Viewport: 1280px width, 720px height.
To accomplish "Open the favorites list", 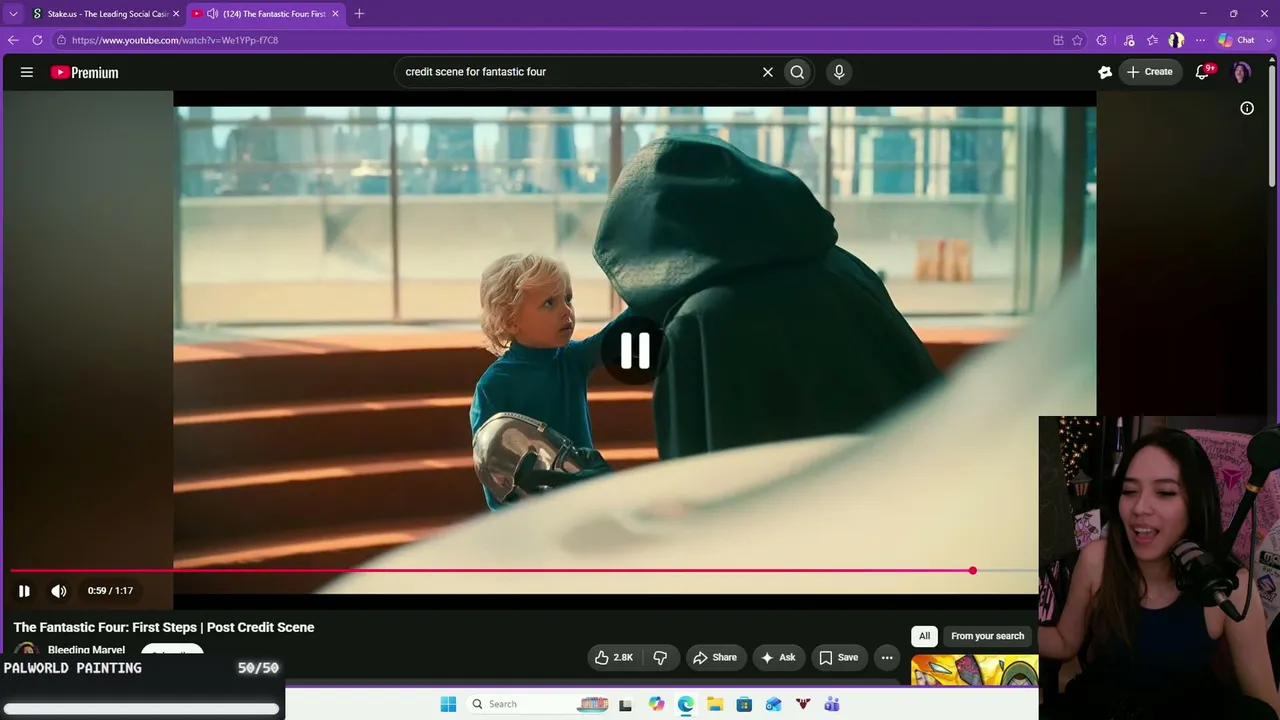I will (1153, 40).
